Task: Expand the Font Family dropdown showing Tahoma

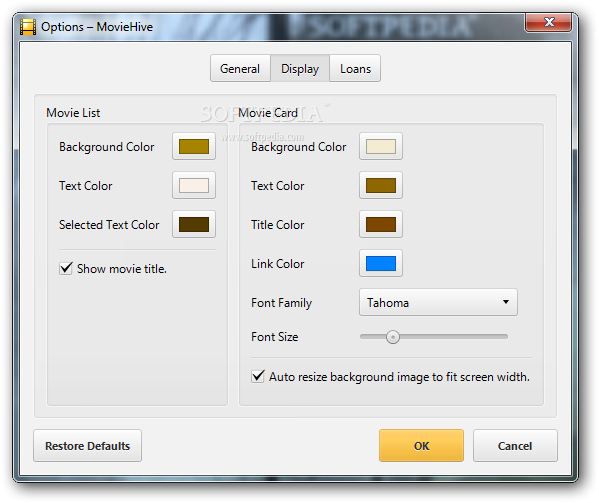Action: click(x=438, y=302)
